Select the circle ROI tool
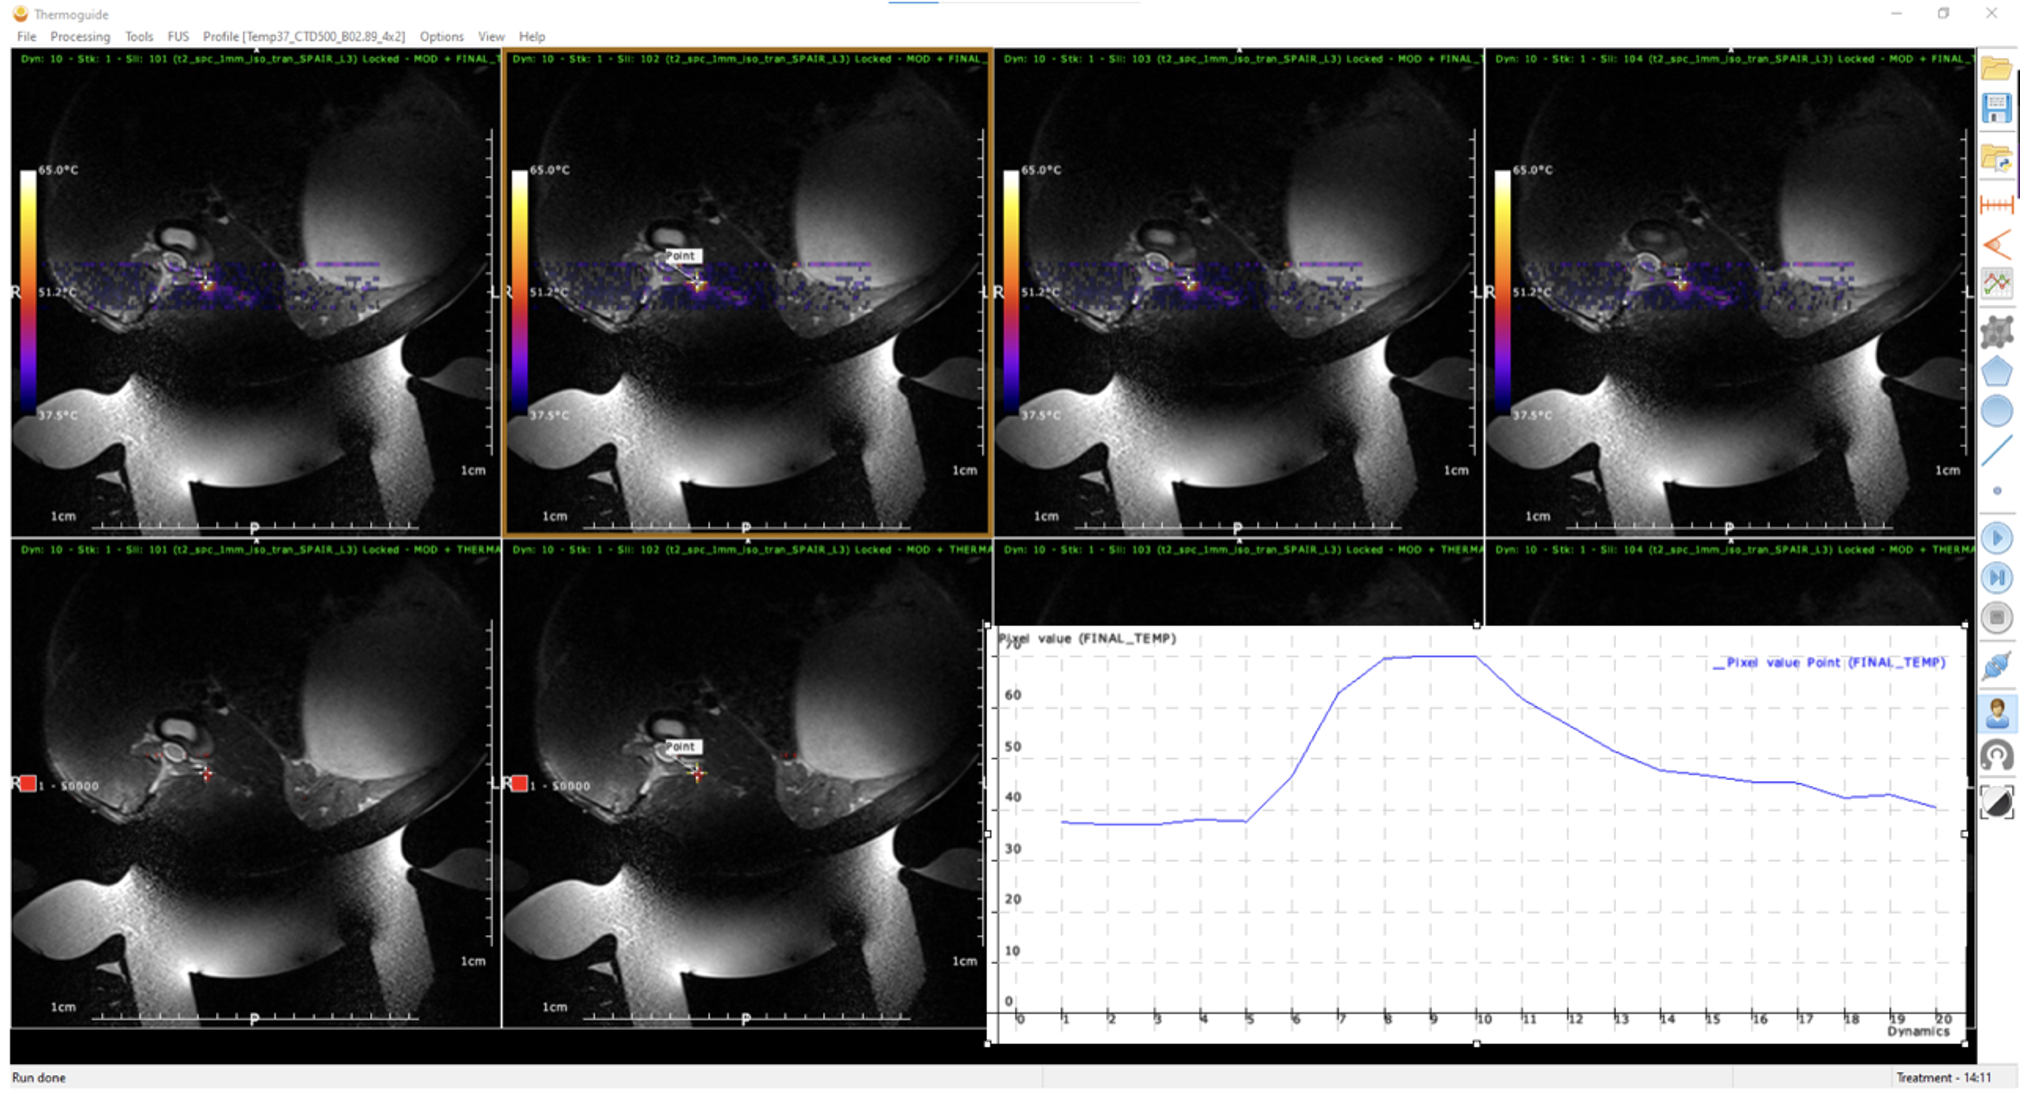 (x=1996, y=411)
